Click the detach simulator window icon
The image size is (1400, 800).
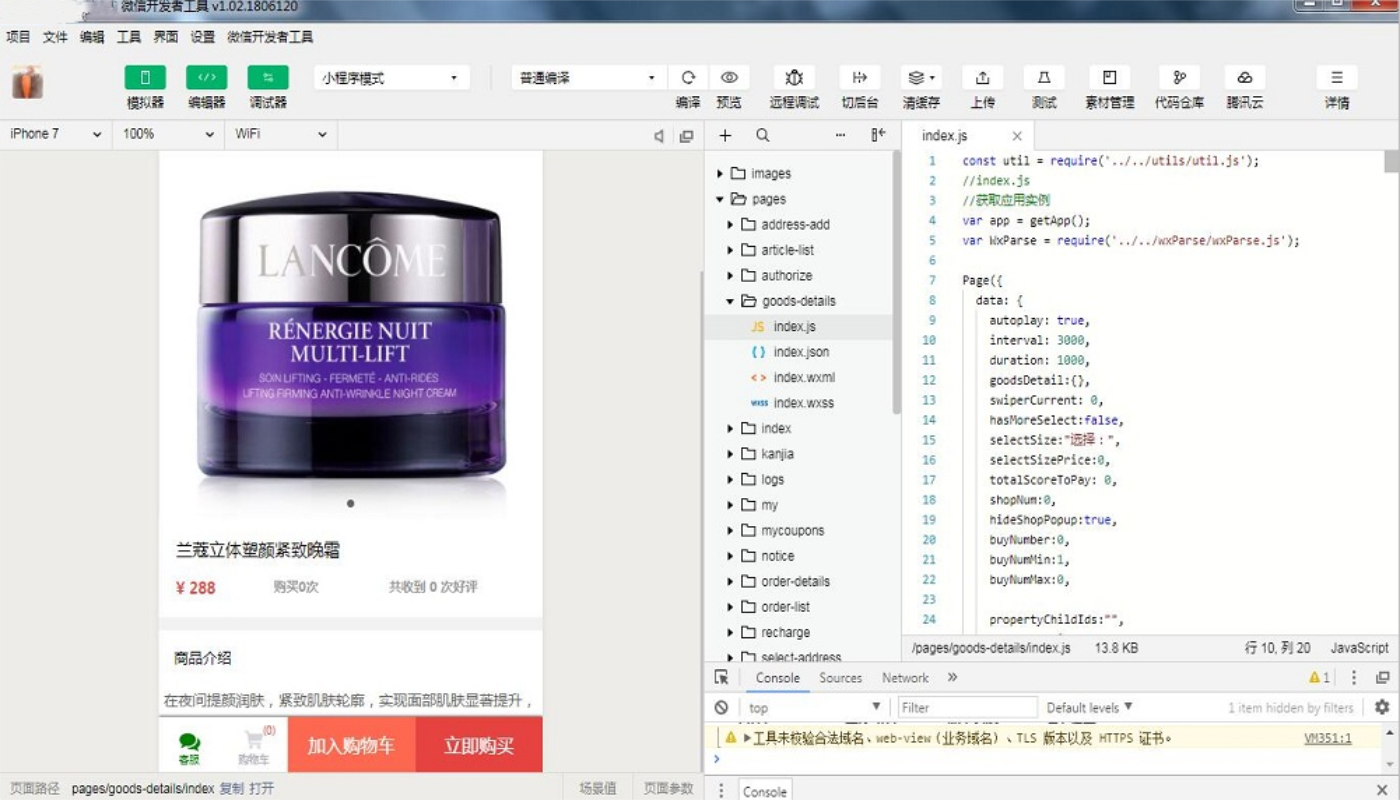coord(686,135)
